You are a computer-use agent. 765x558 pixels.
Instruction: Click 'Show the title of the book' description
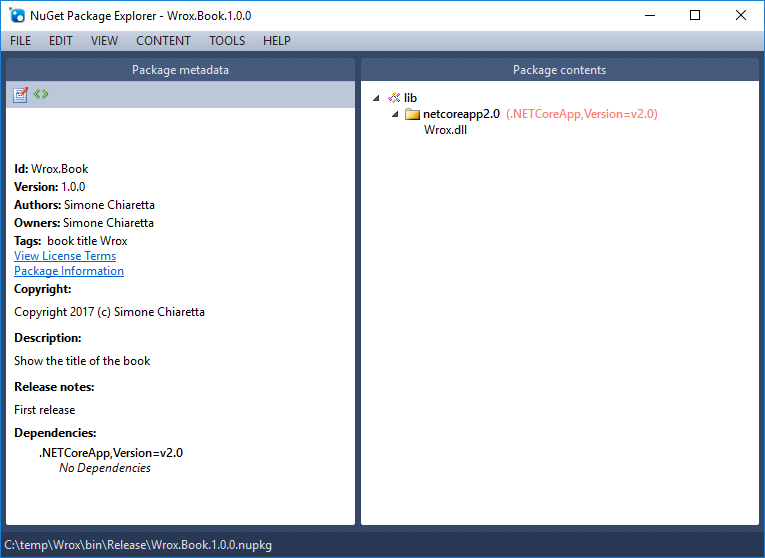pyautogui.click(x=82, y=361)
